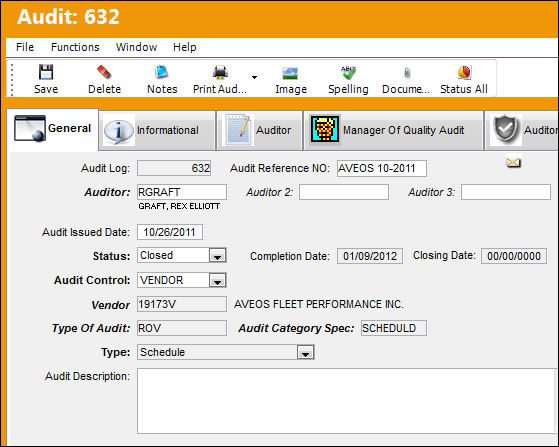Click the Status All pie chart icon
This screenshot has width=559, height=447.
click(x=464, y=72)
